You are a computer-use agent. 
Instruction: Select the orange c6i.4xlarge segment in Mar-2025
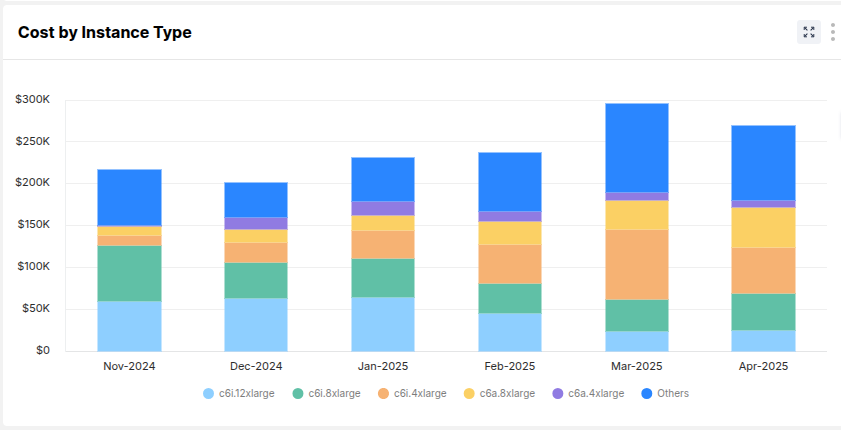[636, 264]
